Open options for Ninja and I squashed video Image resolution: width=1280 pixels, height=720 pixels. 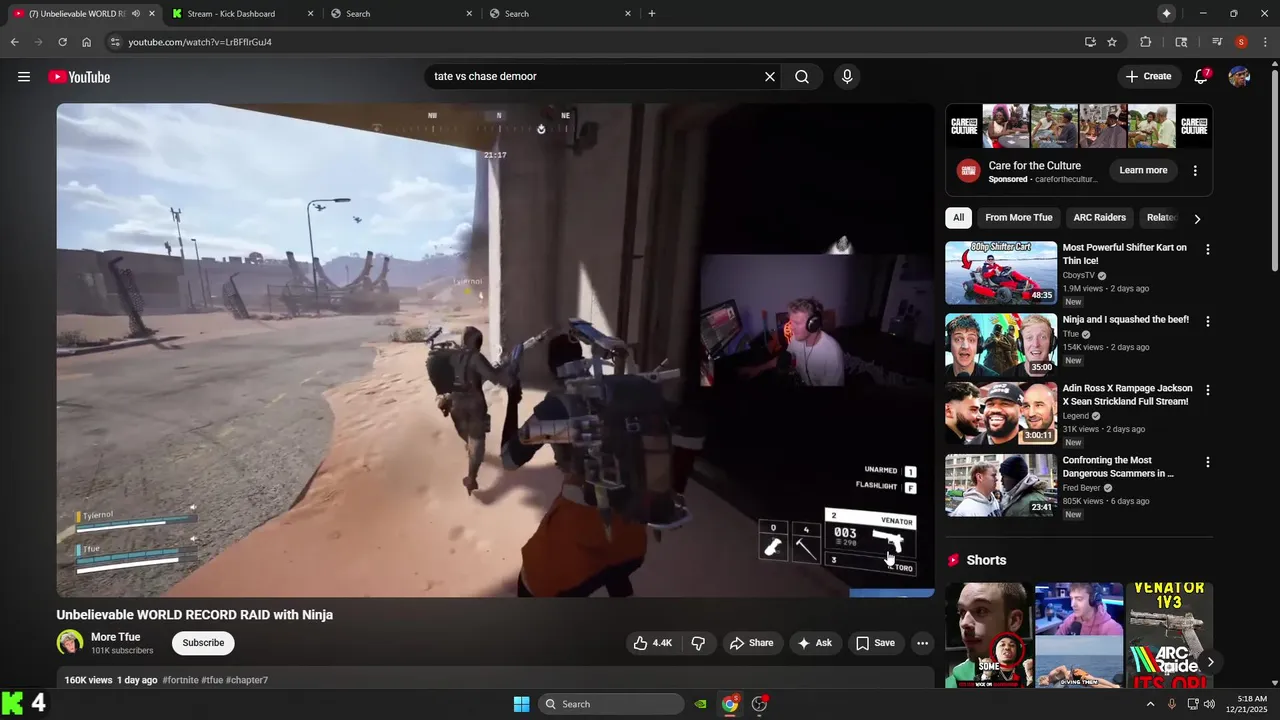[1207, 321]
